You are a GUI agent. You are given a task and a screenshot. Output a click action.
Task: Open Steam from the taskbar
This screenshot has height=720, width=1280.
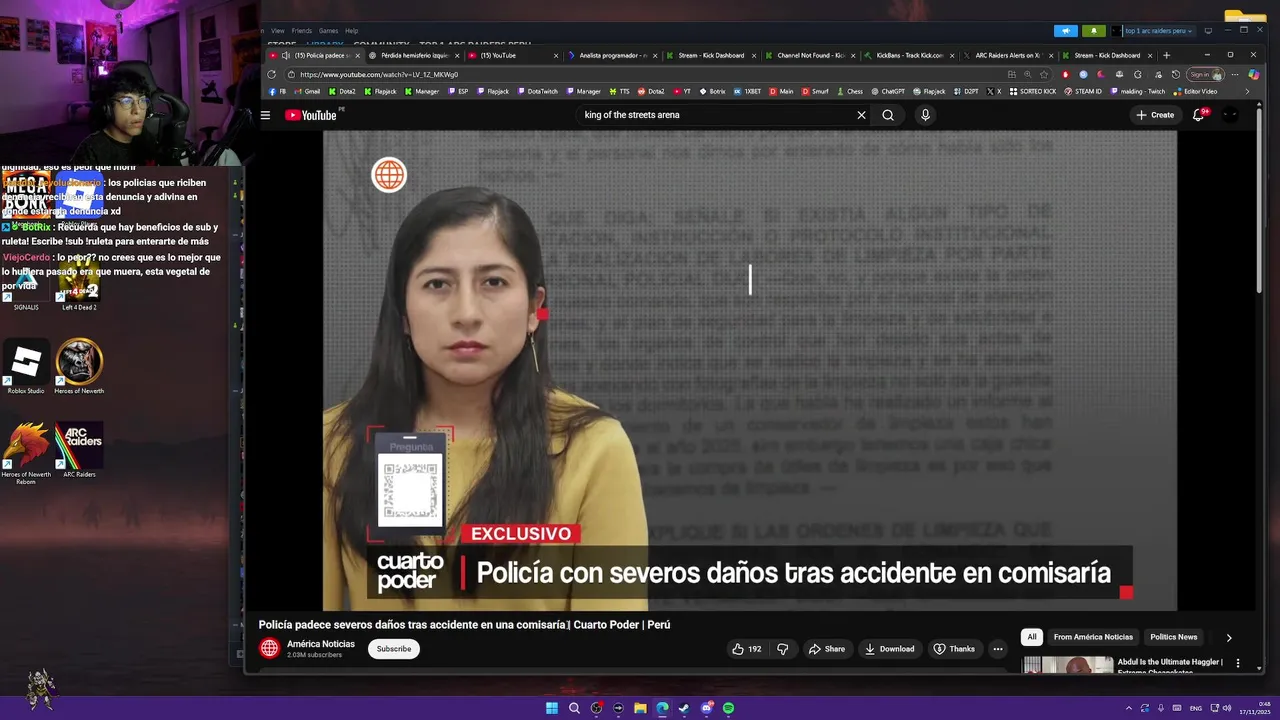pyautogui.click(x=684, y=708)
